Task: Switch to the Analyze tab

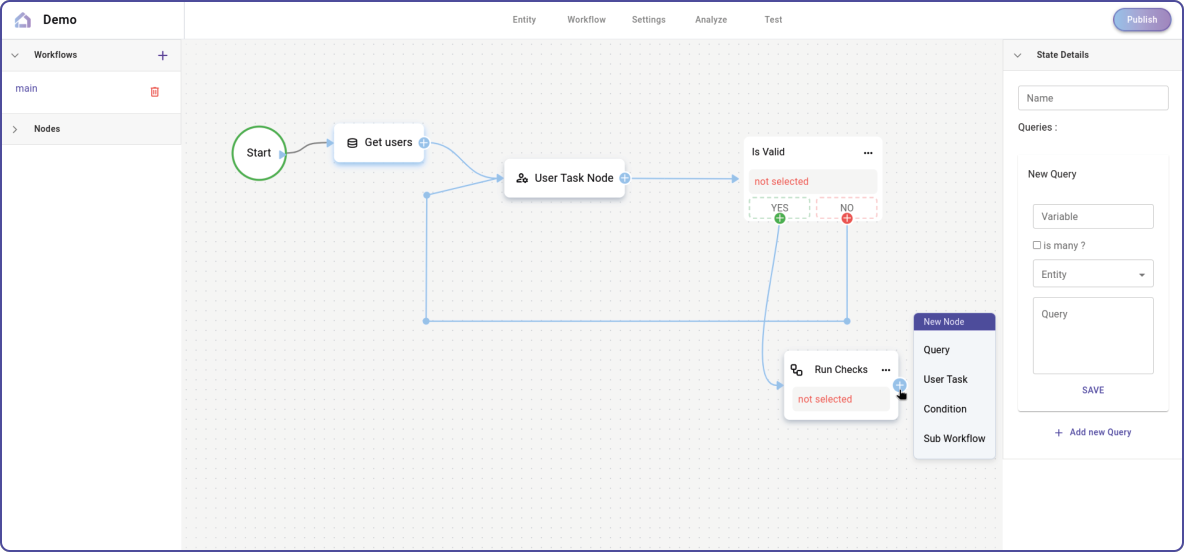Action: click(711, 20)
